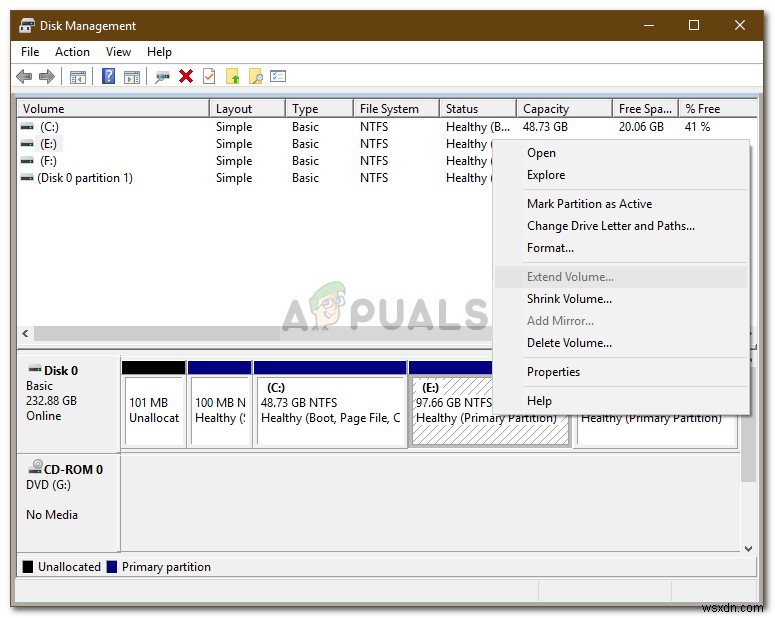Click the red X Delete toolbar icon
Viewport: 775px width, 618px height.
[x=186, y=77]
